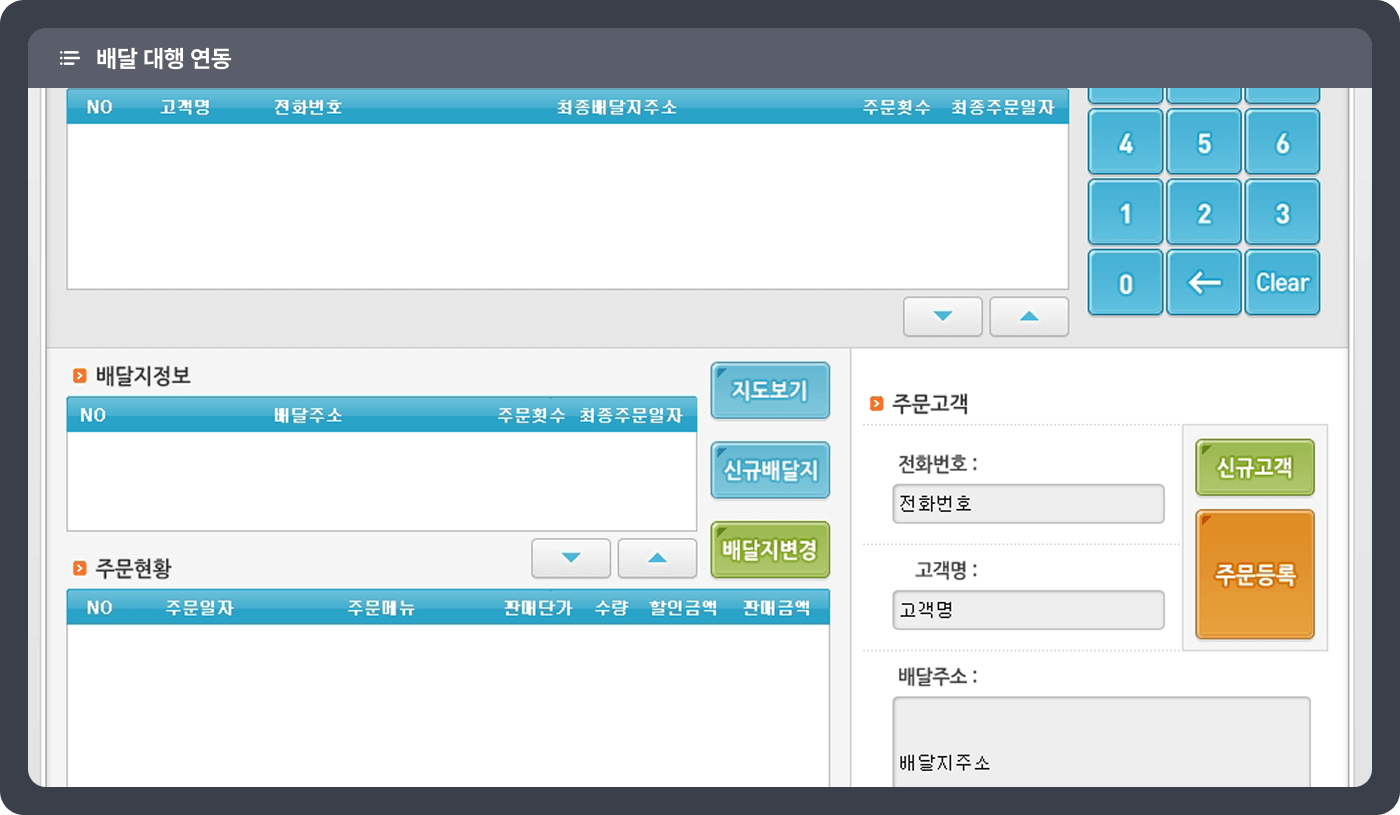Focus the 고객명 input field

click(1028, 610)
